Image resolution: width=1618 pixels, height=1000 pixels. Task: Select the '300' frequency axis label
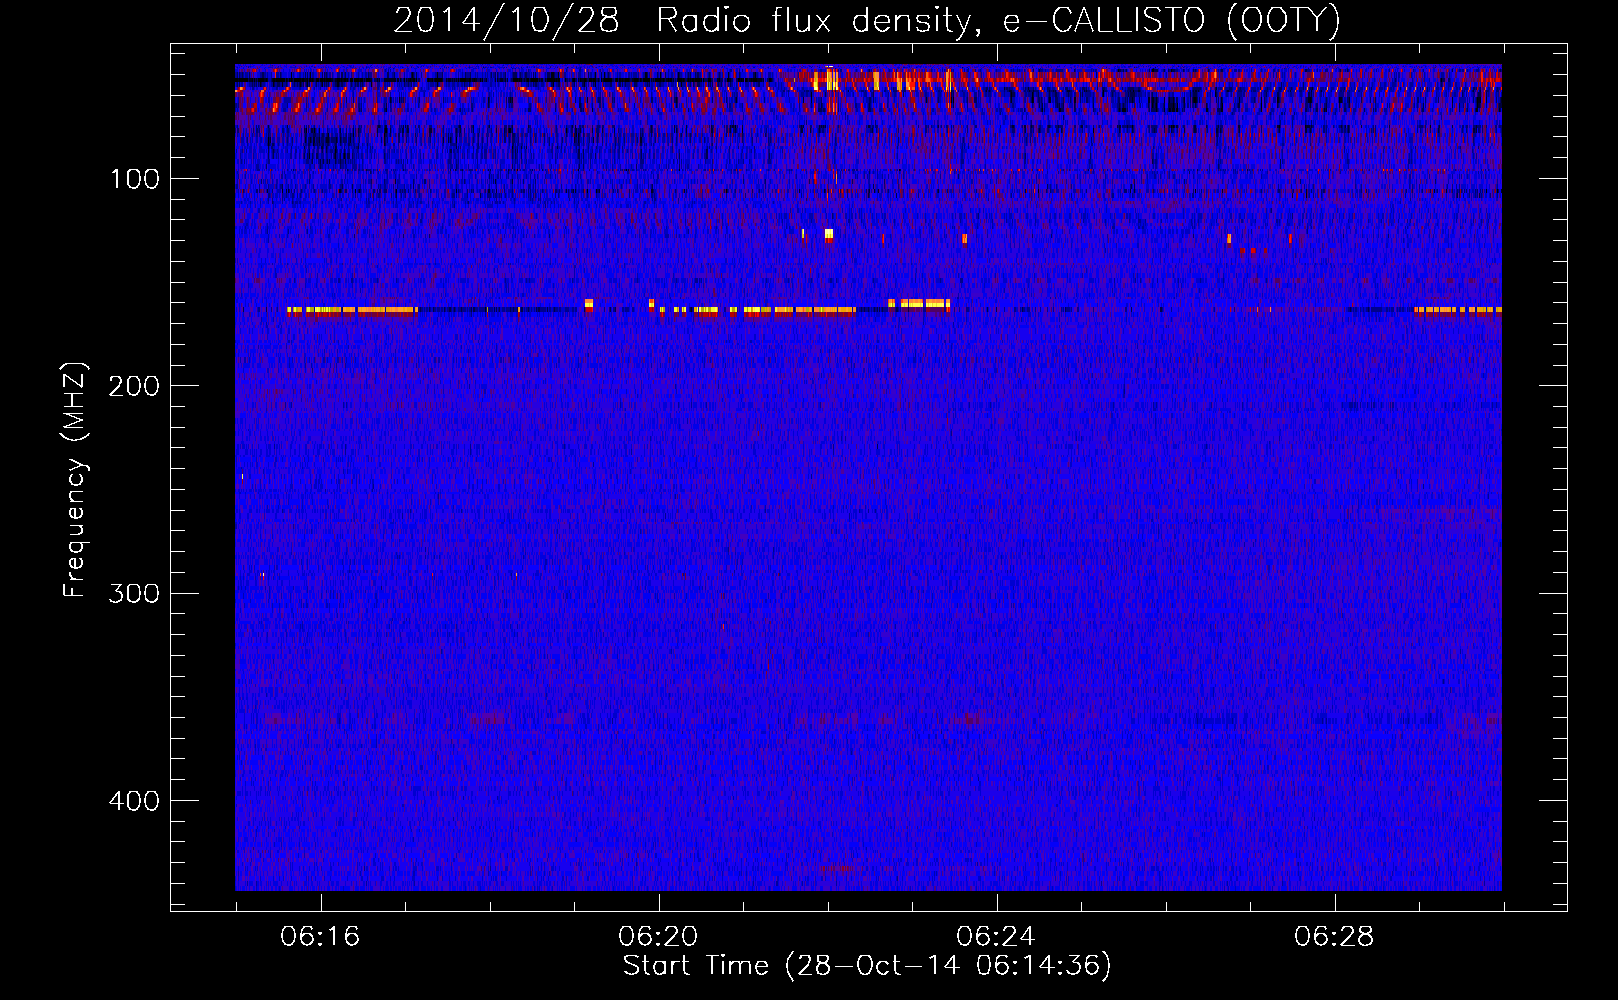pyautogui.click(x=134, y=593)
